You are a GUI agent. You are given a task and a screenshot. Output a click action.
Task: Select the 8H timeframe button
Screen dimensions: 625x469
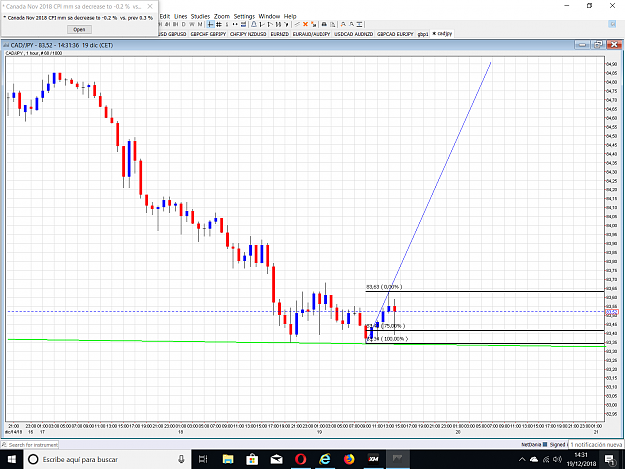click(x=175, y=24)
